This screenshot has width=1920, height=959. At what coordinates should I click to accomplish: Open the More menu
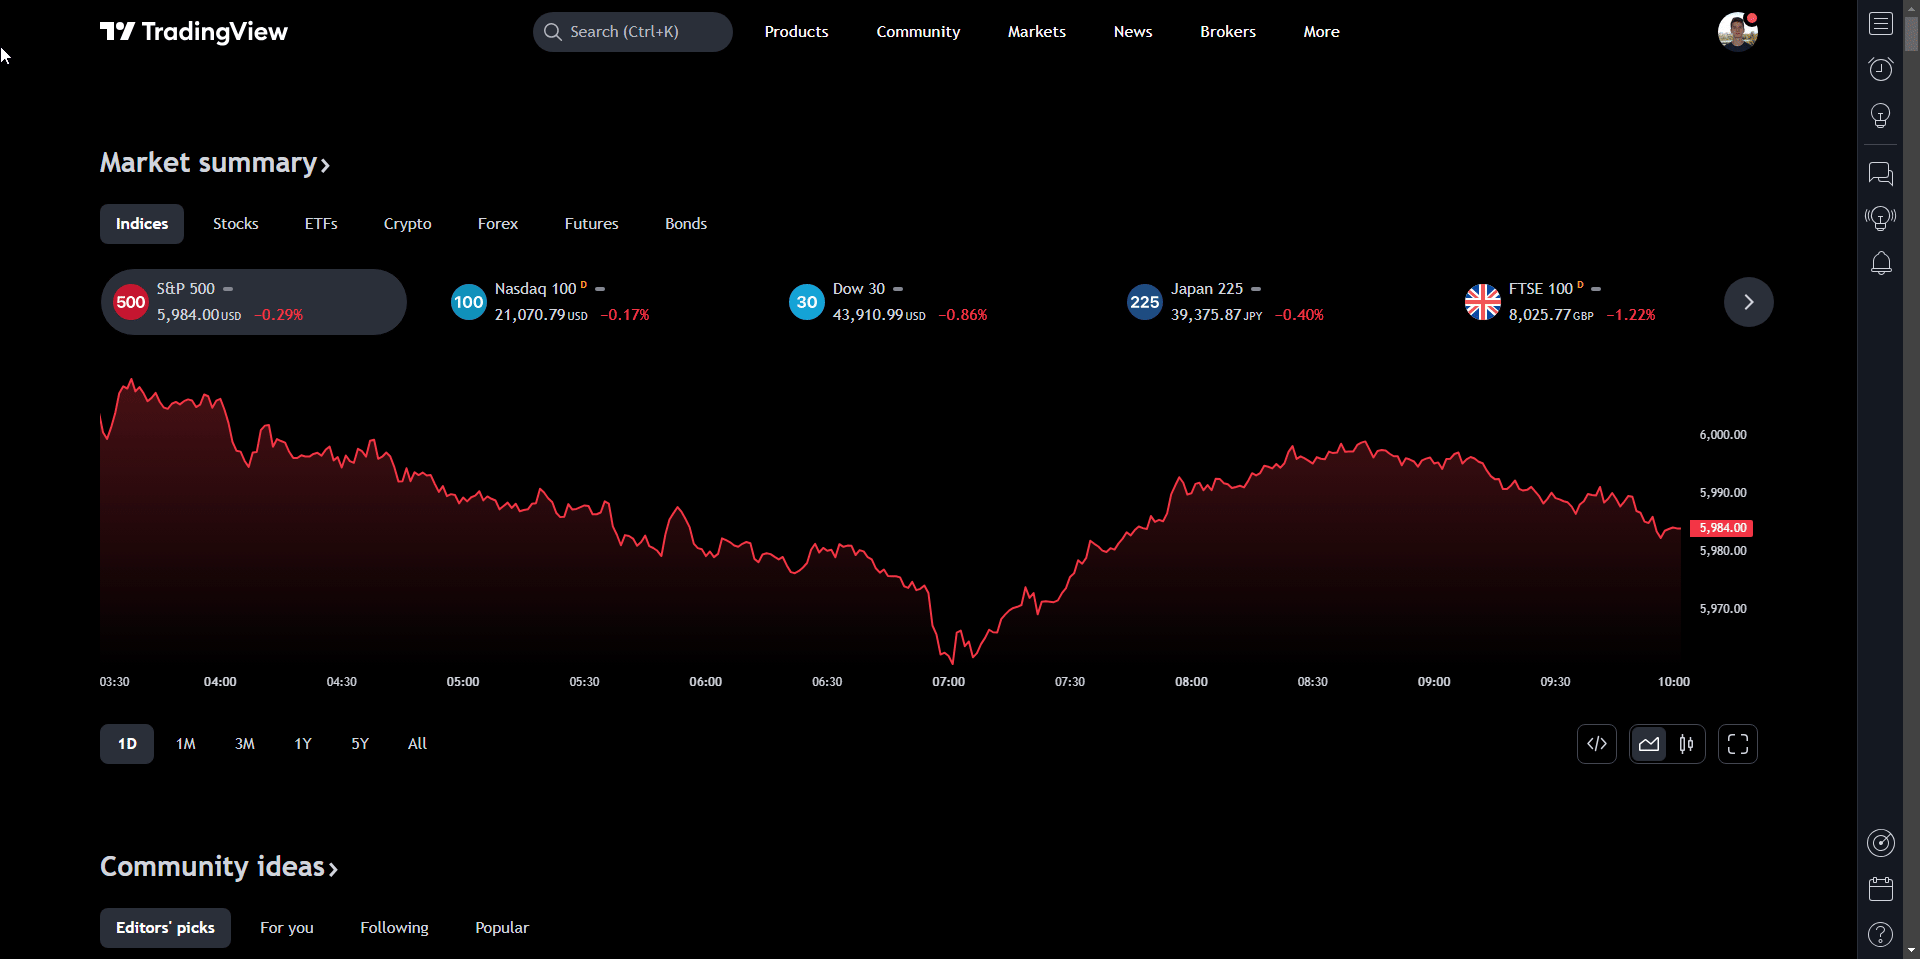coord(1322,32)
